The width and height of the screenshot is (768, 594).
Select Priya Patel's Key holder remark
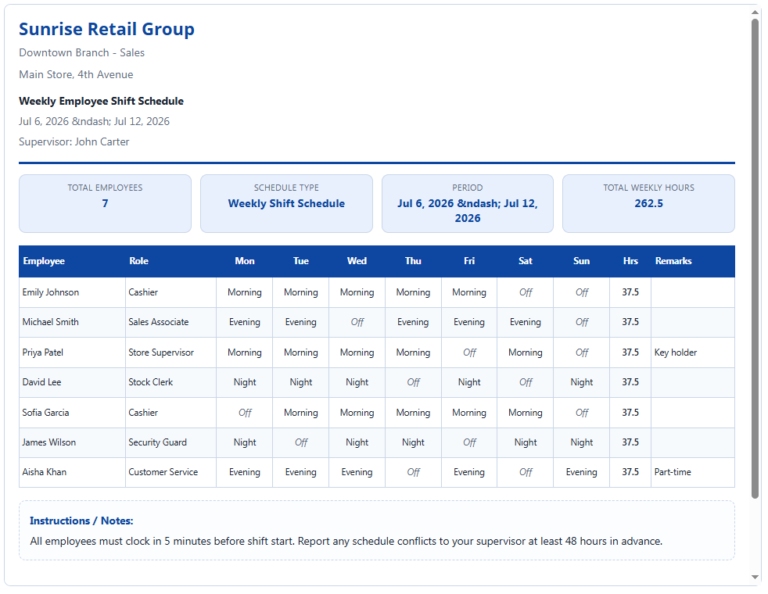coord(675,353)
